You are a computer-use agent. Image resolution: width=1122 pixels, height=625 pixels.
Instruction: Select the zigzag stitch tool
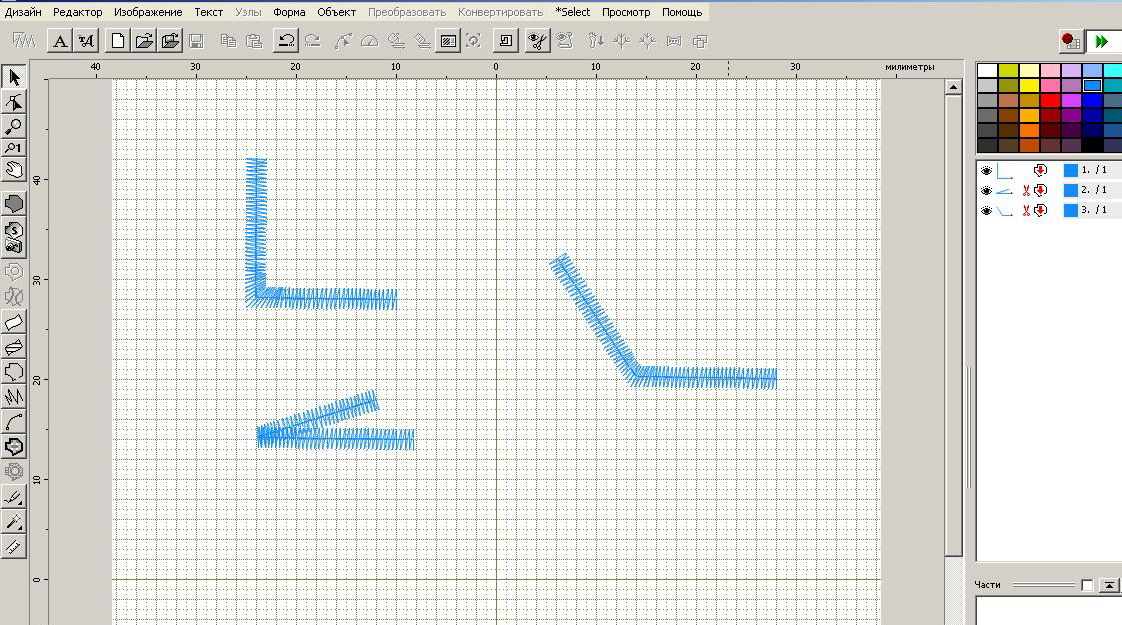pos(14,397)
